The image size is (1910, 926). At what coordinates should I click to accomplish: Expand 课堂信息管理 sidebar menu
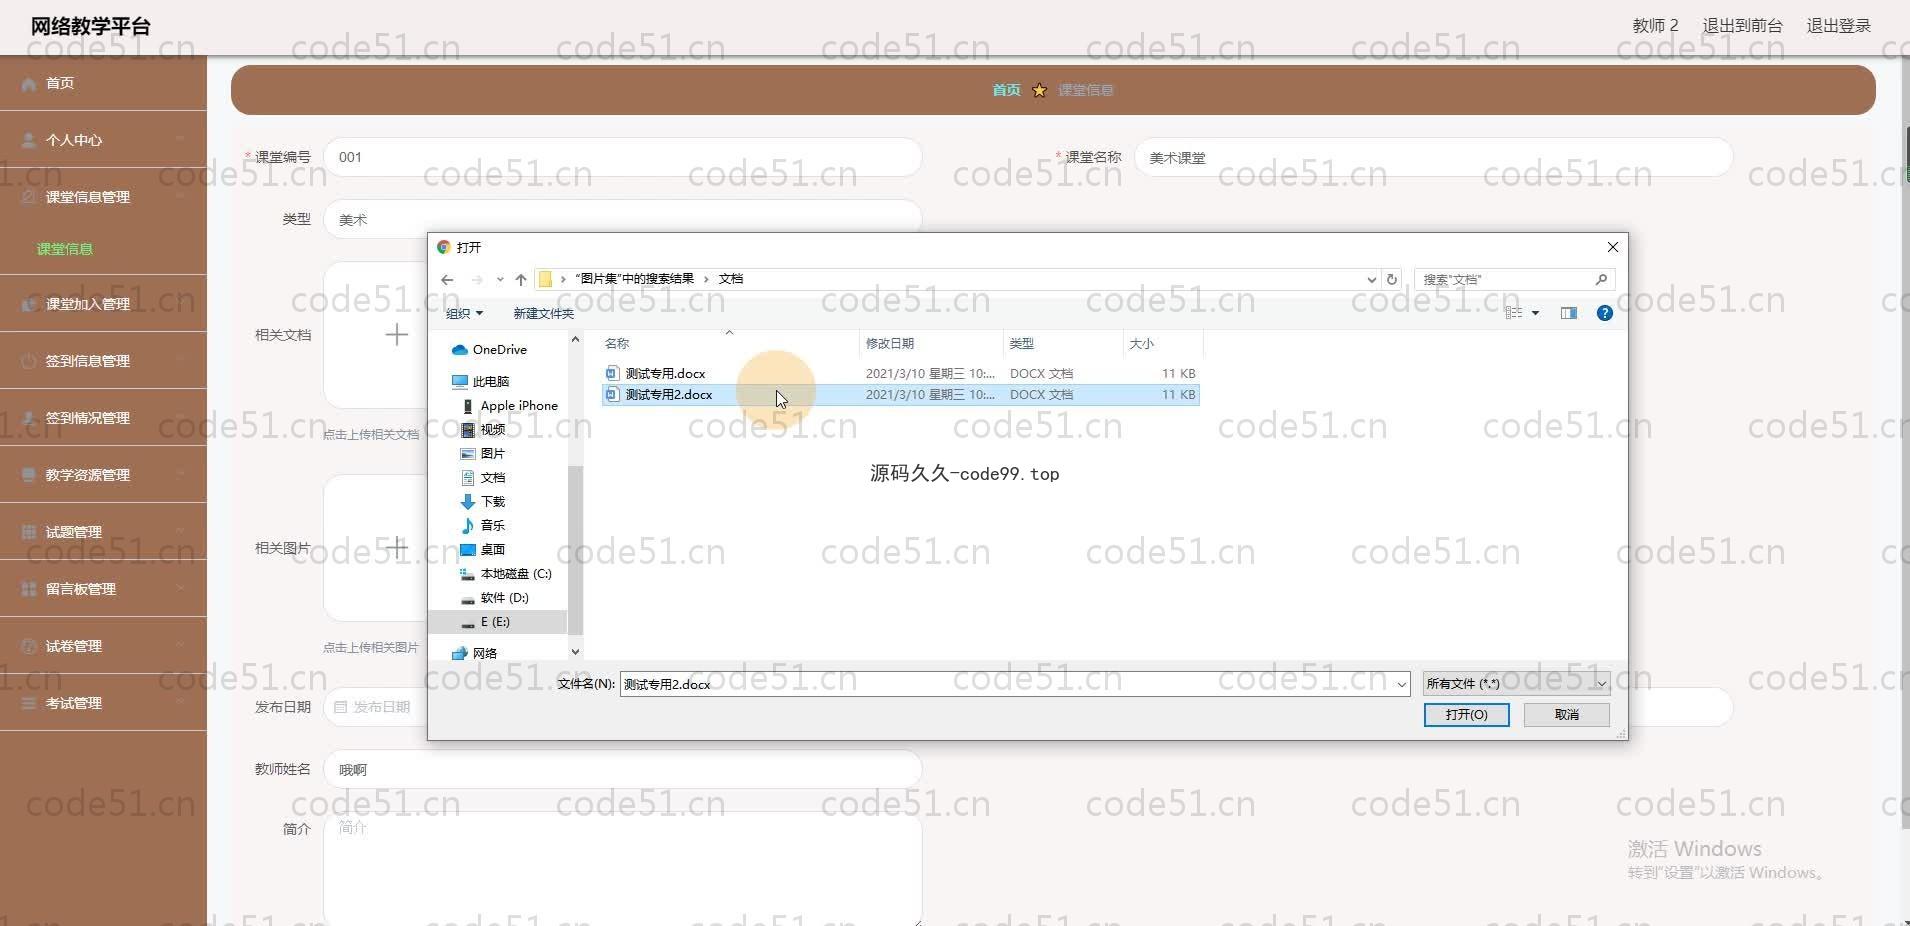point(103,197)
